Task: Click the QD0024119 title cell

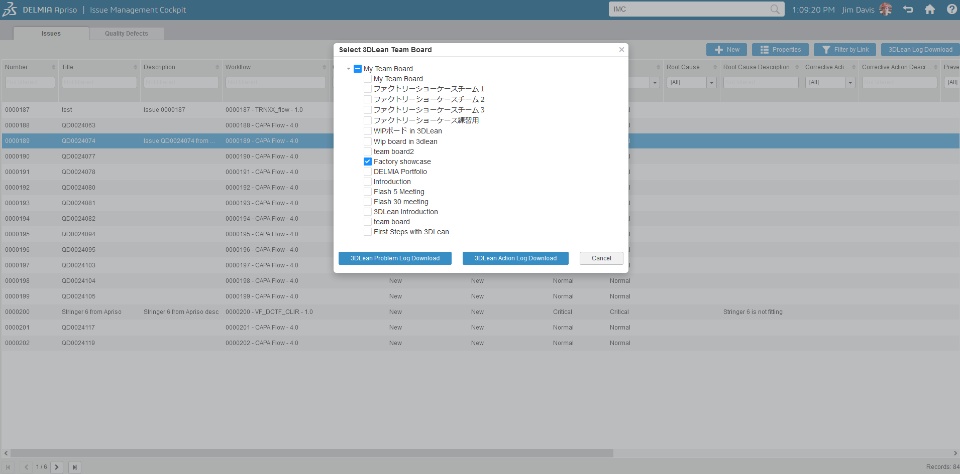Action: tap(78, 343)
